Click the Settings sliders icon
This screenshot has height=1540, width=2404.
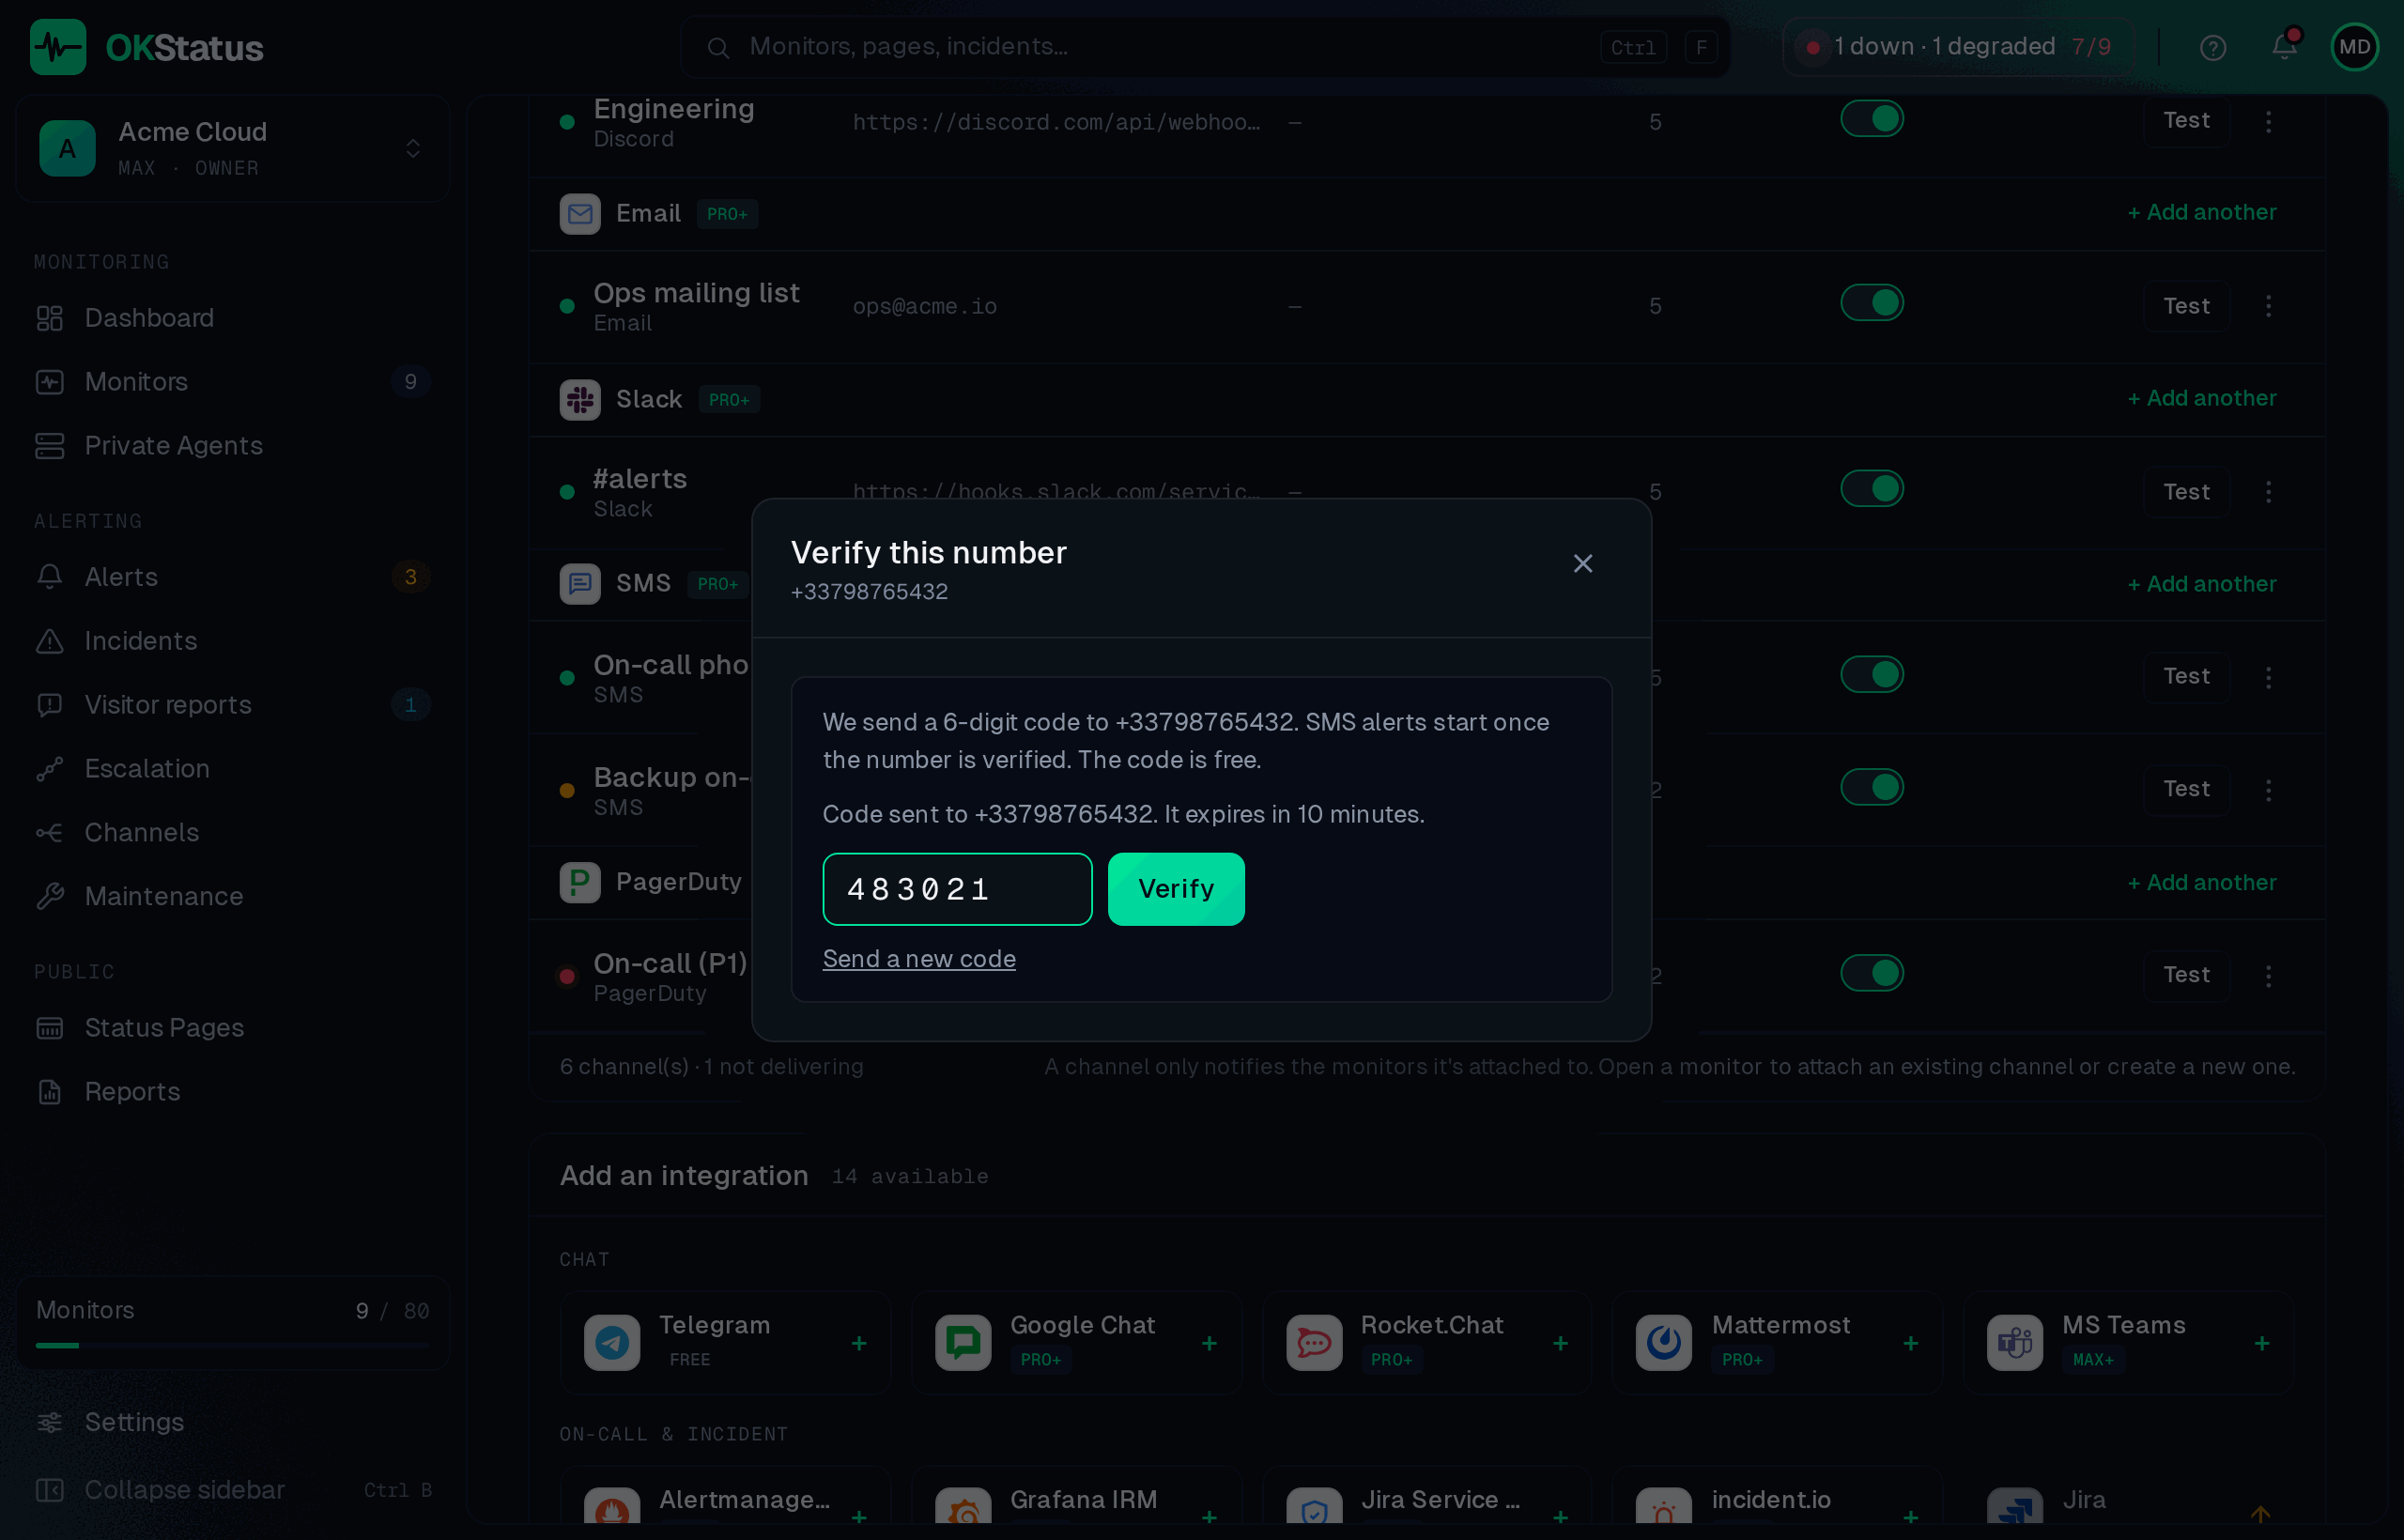pos(50,1422)
